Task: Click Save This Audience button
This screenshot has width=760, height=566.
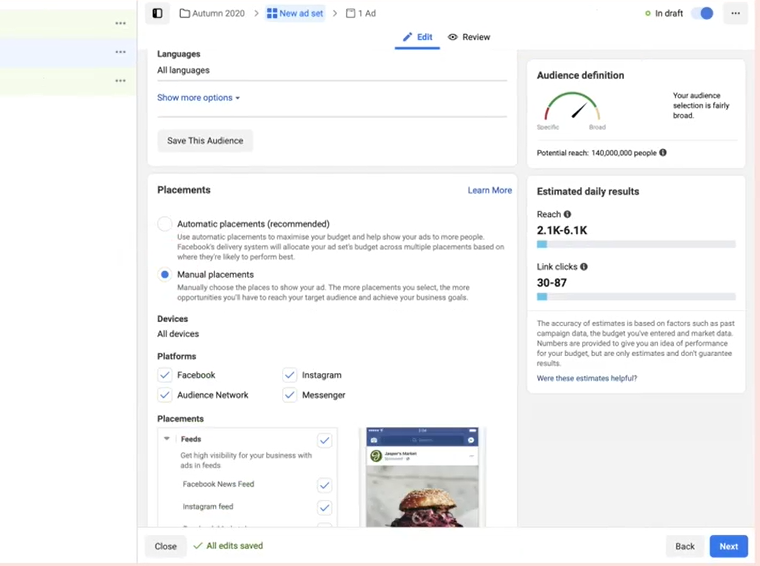Action: [205, 141]
